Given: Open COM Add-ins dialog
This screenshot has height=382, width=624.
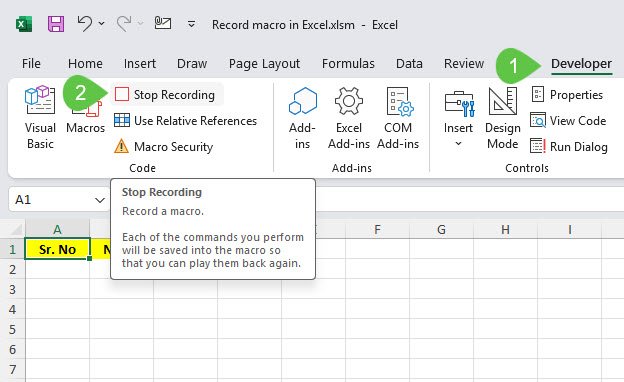Looking at the screenshot, I should click(x=398, y=118).
